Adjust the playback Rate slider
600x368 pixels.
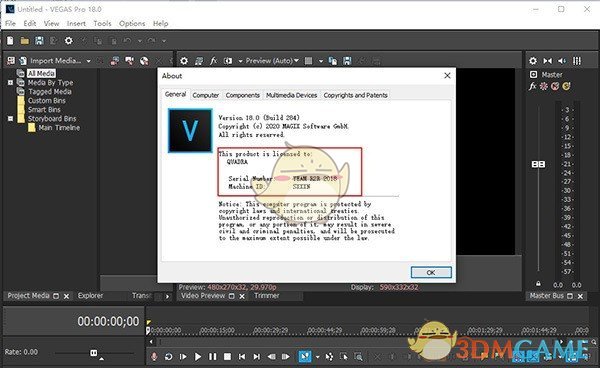(x=94, y=353)
